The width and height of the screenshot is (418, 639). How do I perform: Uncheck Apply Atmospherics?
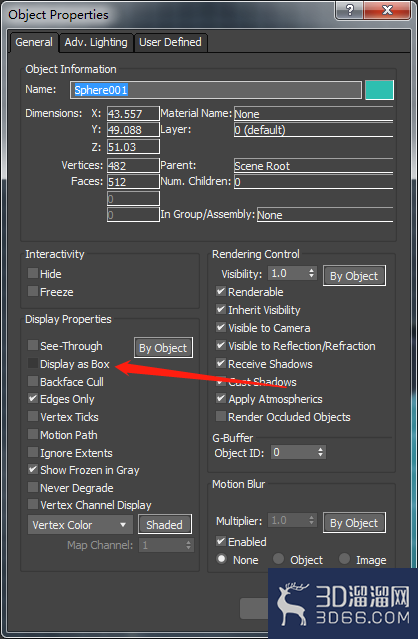(x=221, y=398)
